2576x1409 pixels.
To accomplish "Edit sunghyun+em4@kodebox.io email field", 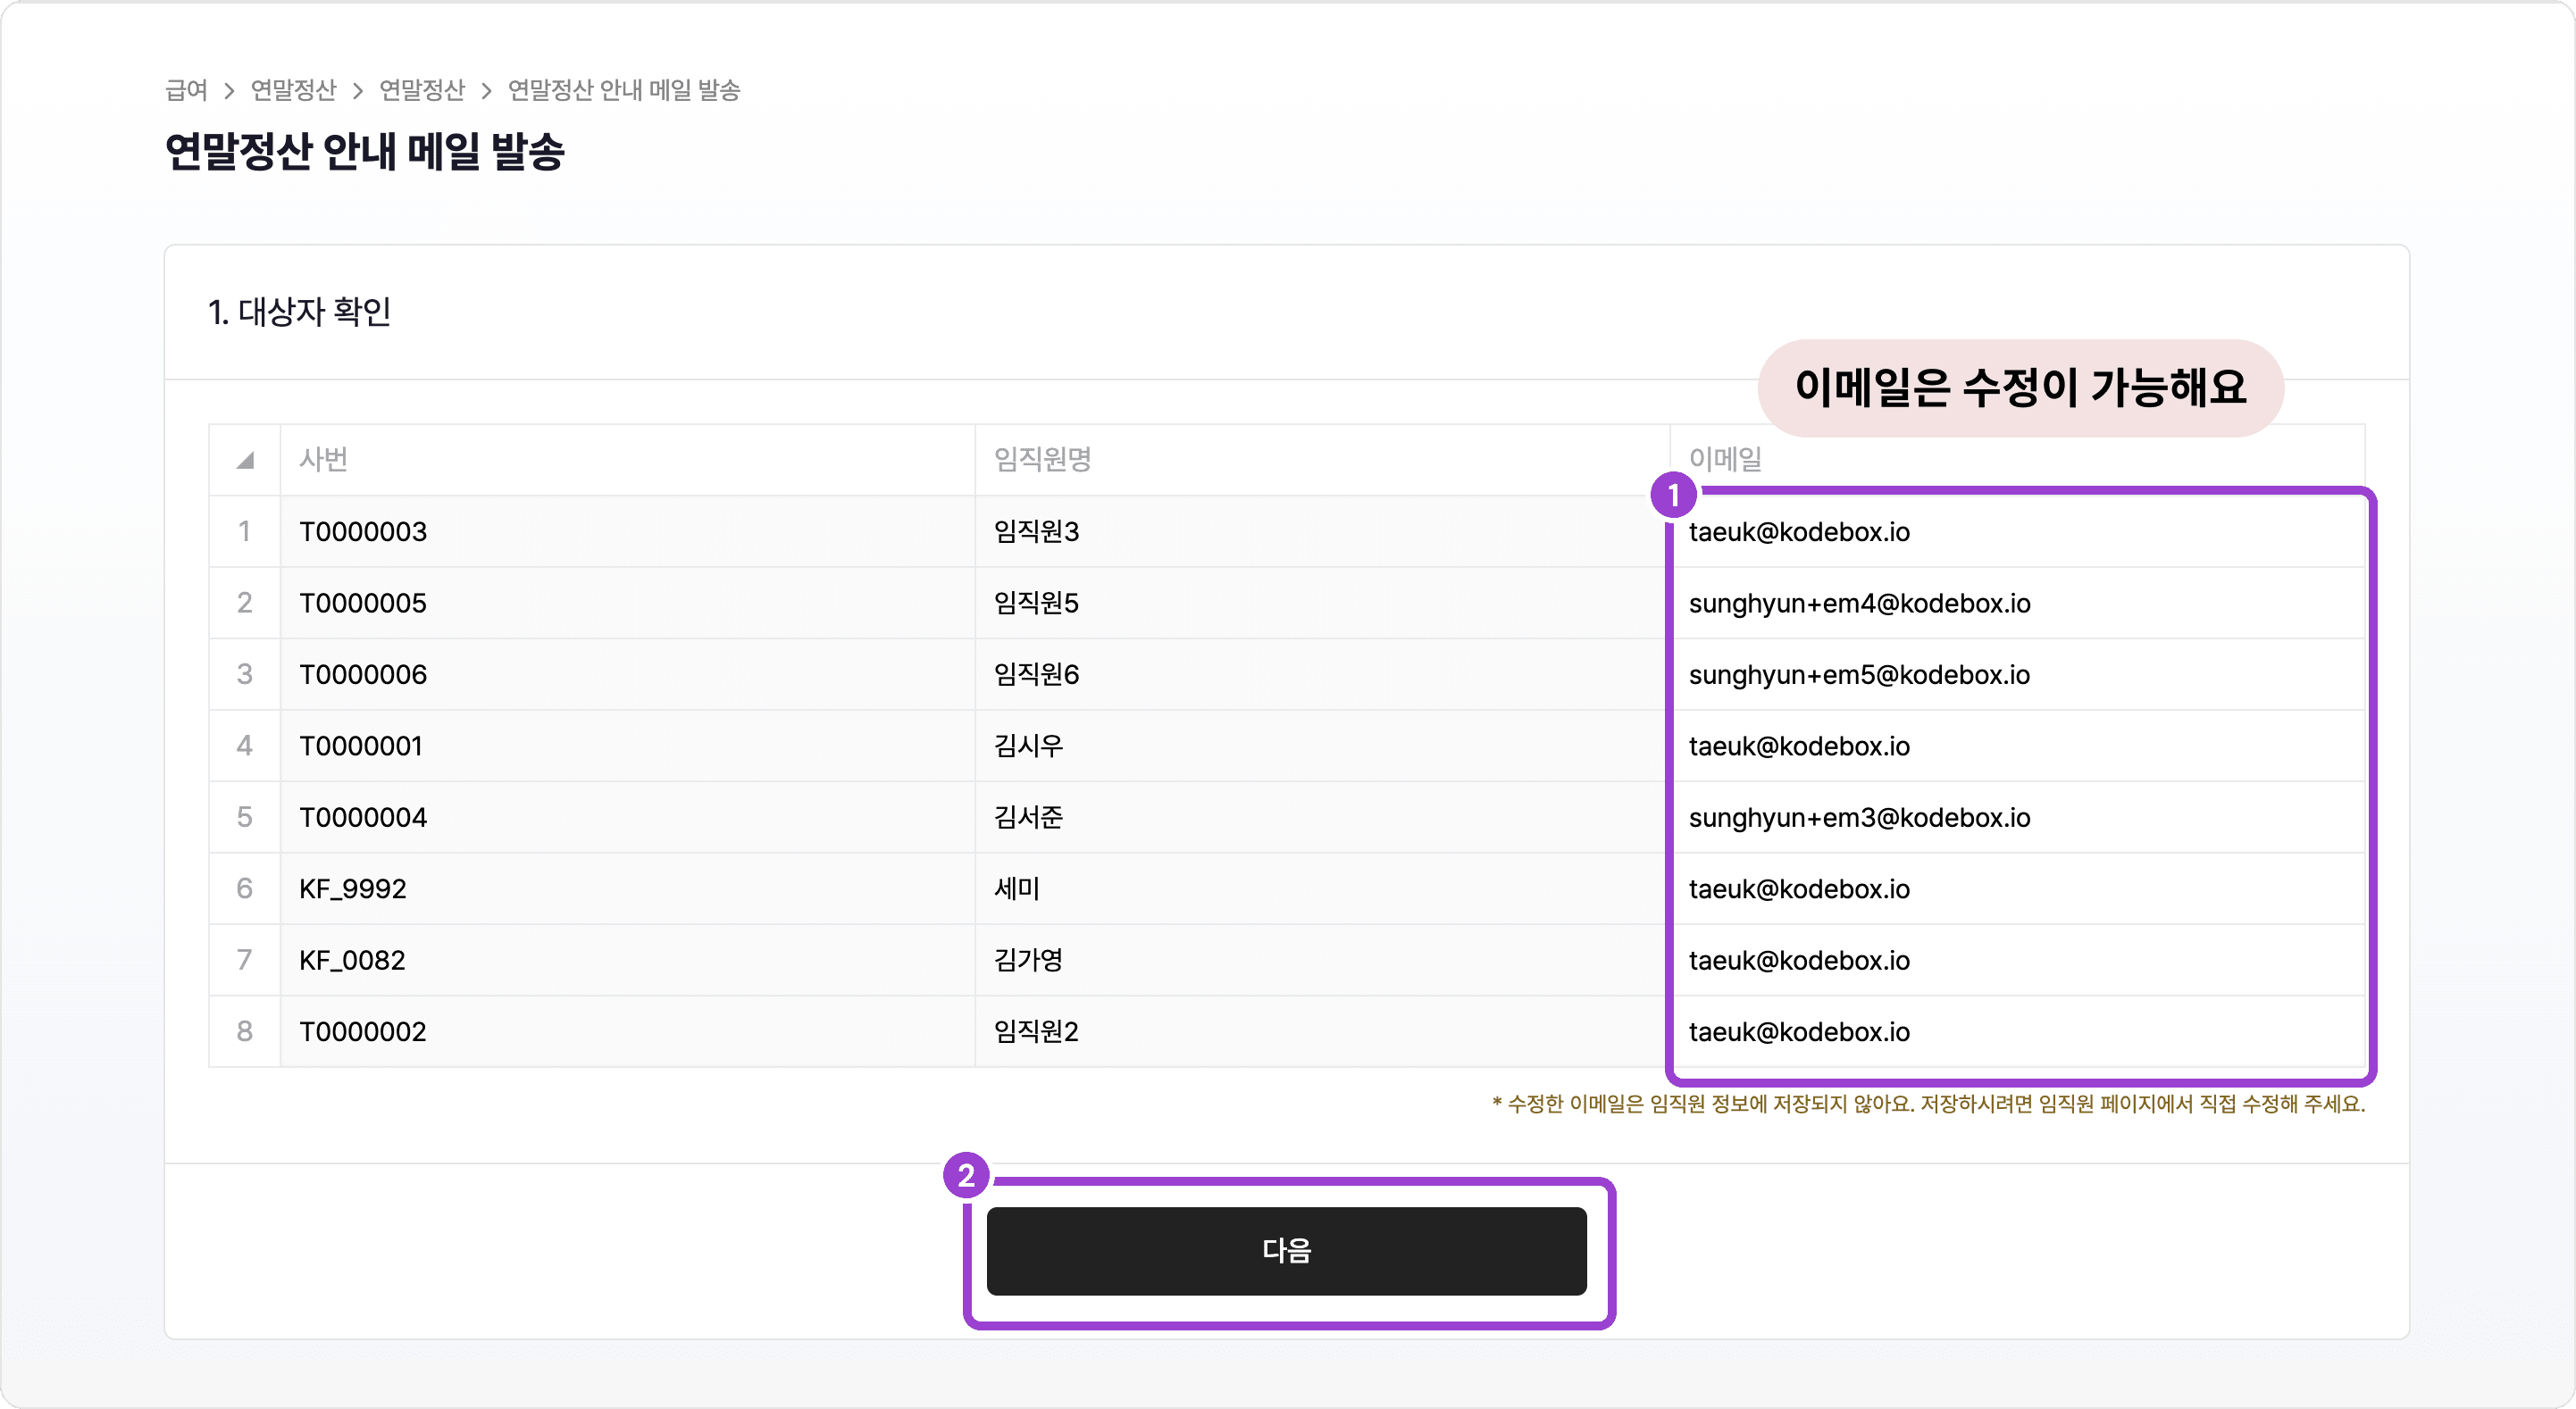I will (2015, 603).
